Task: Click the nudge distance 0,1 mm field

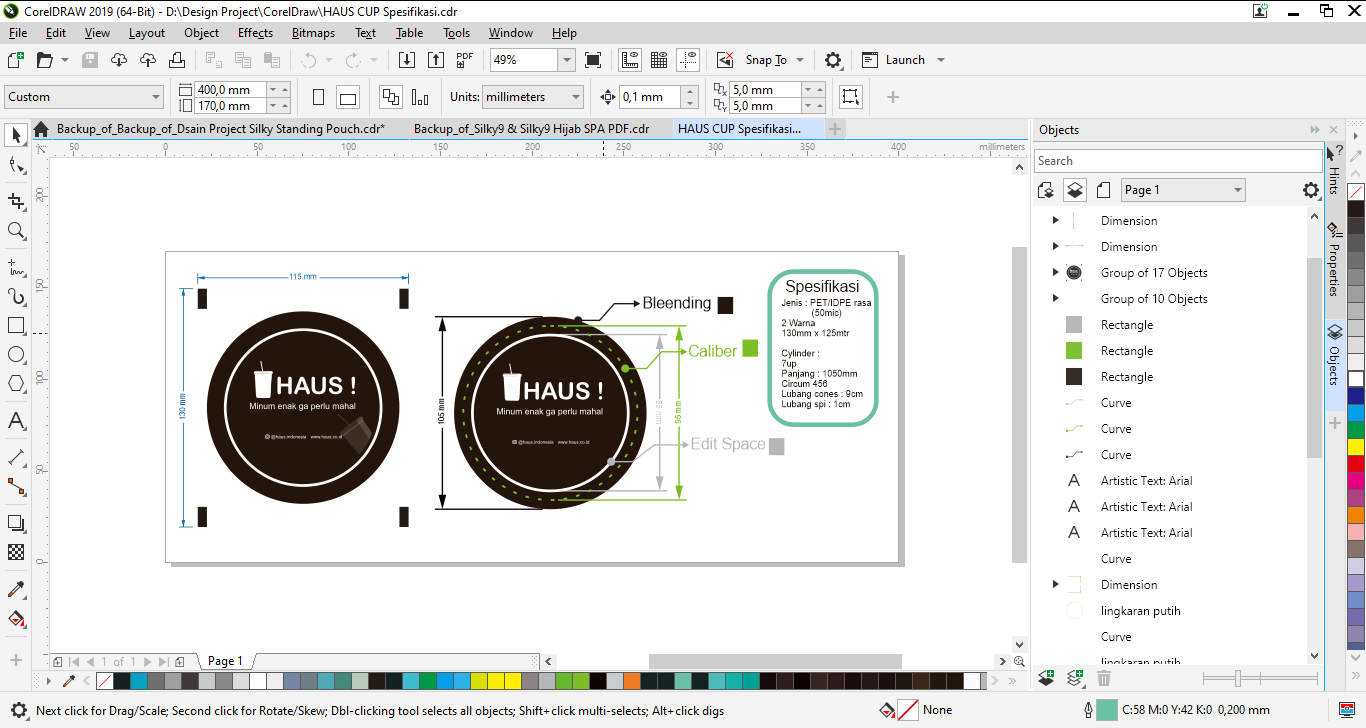Action: [x=650, y=97]
